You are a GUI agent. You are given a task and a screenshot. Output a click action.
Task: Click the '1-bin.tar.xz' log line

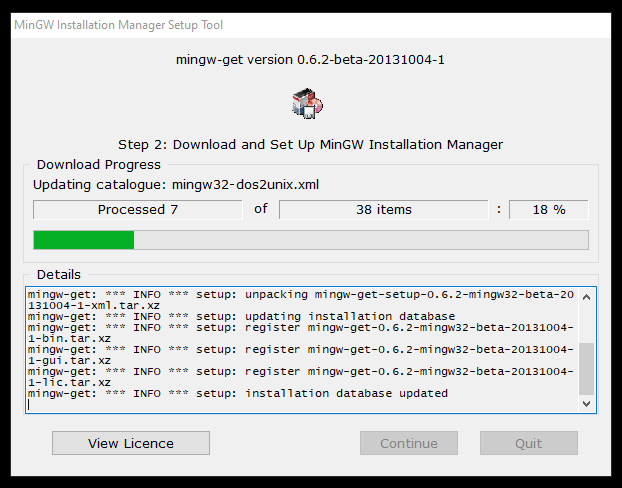[69, 339]
